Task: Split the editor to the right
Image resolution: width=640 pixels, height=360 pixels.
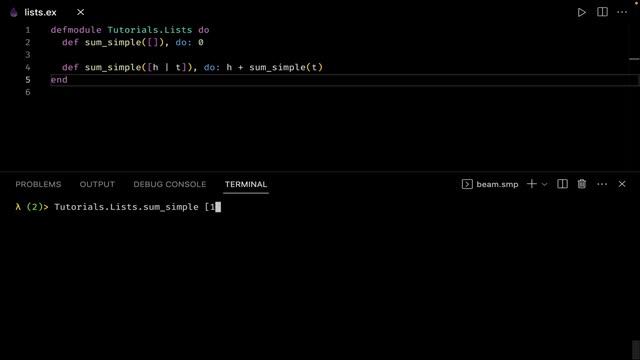Action: 602,12
